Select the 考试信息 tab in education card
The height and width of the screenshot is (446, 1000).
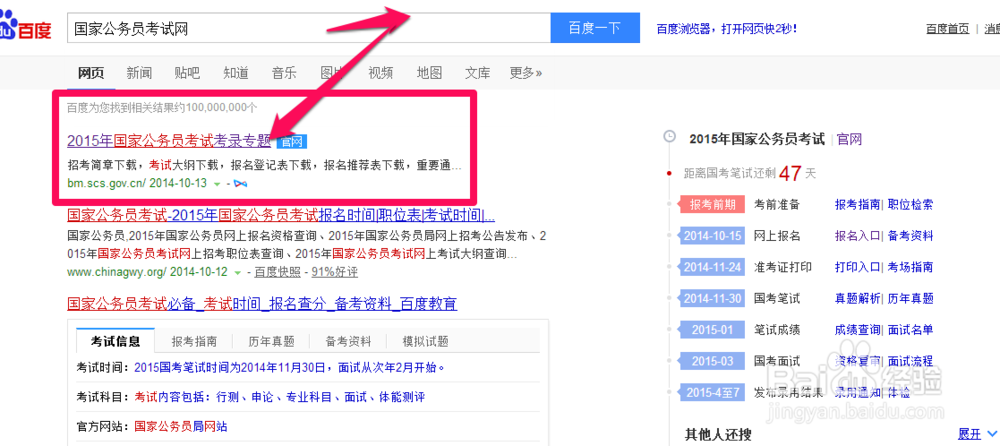tap(115, 341)
